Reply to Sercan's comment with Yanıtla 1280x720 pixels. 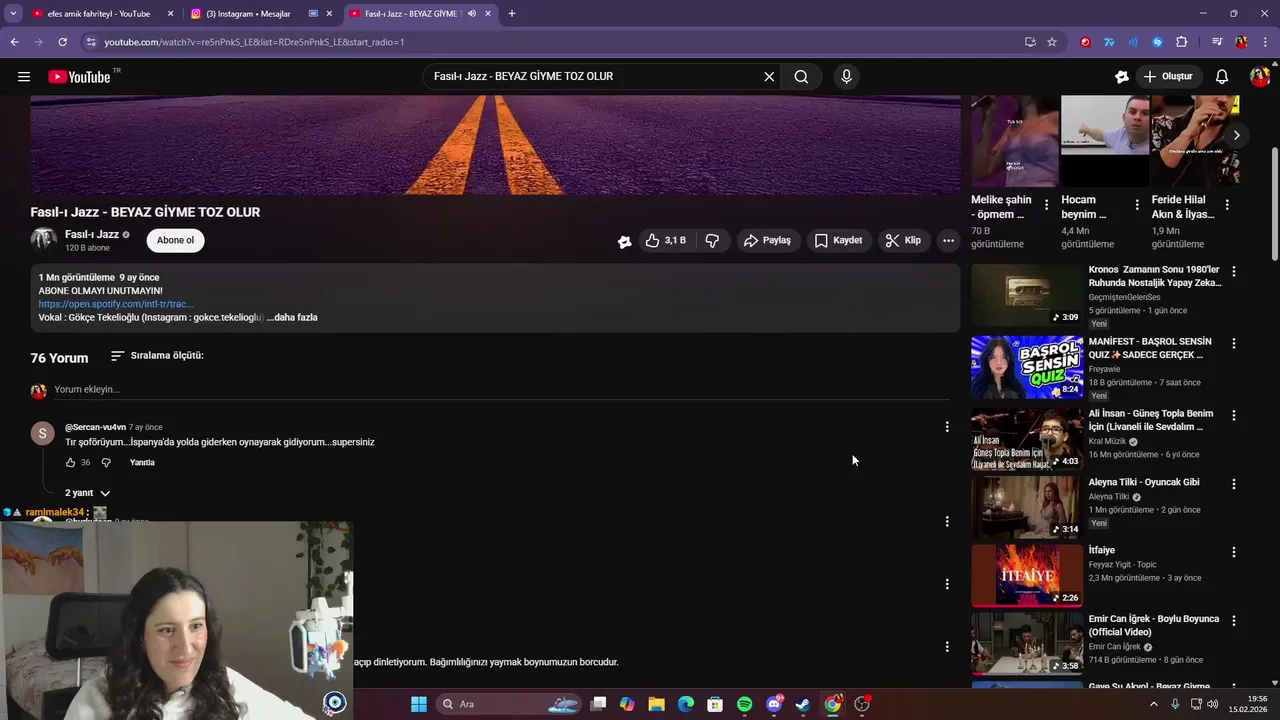pyautogui.click(x=142, y=462)
